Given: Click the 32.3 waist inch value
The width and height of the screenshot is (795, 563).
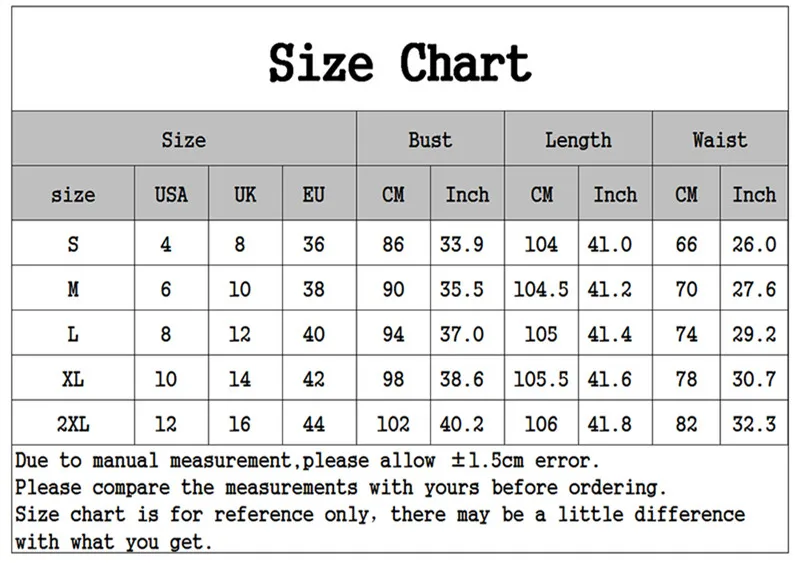Looking at the screenshot, I should [x=754, y=425].
